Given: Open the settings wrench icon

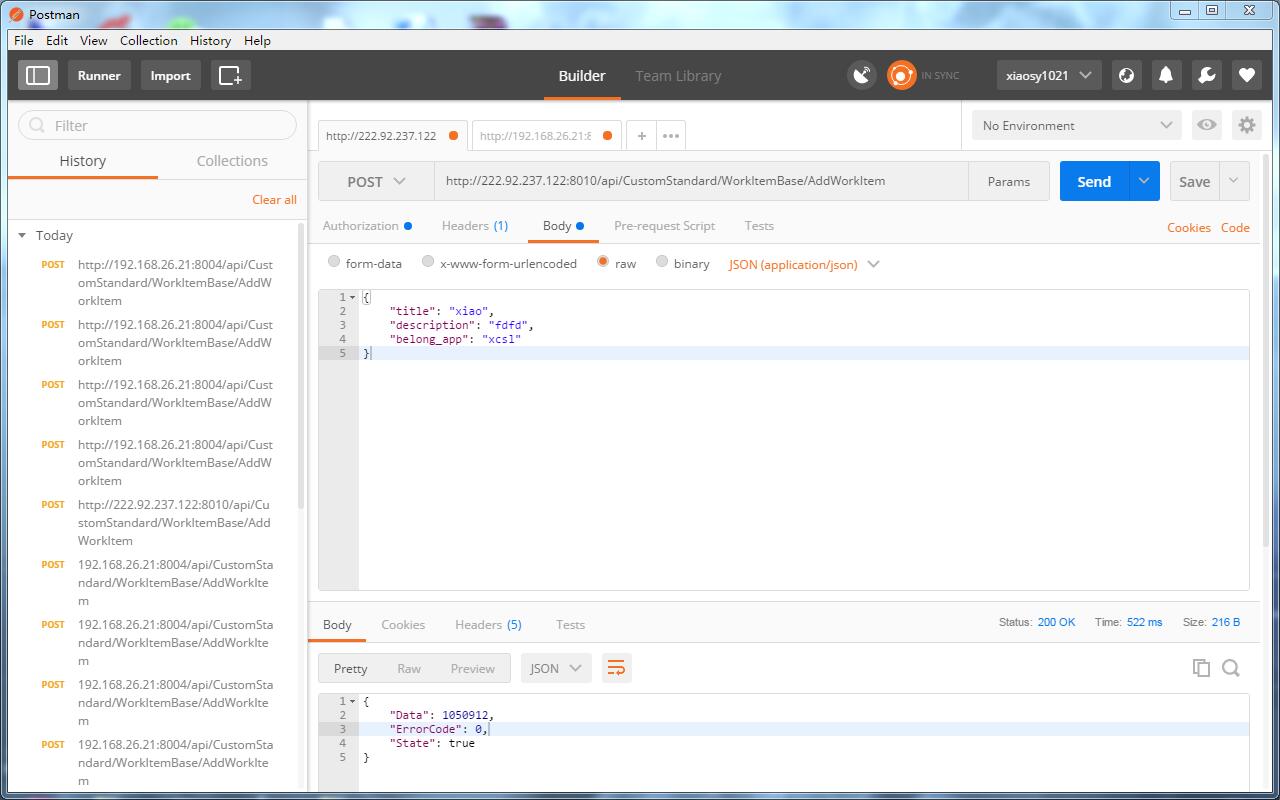Looking at the screenshot, I should (x=1206, y=75).
